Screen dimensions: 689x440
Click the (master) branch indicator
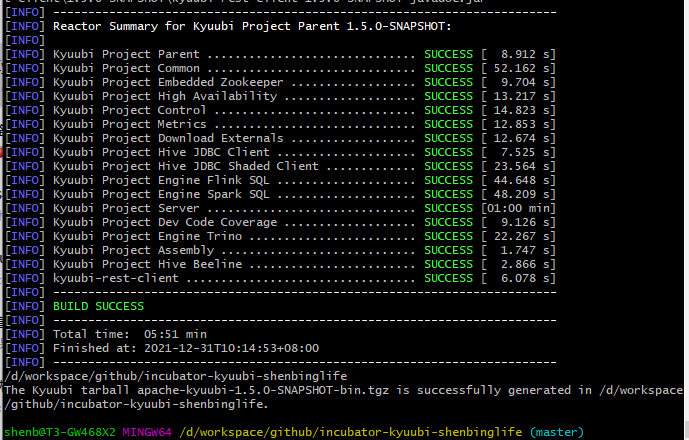557,433
